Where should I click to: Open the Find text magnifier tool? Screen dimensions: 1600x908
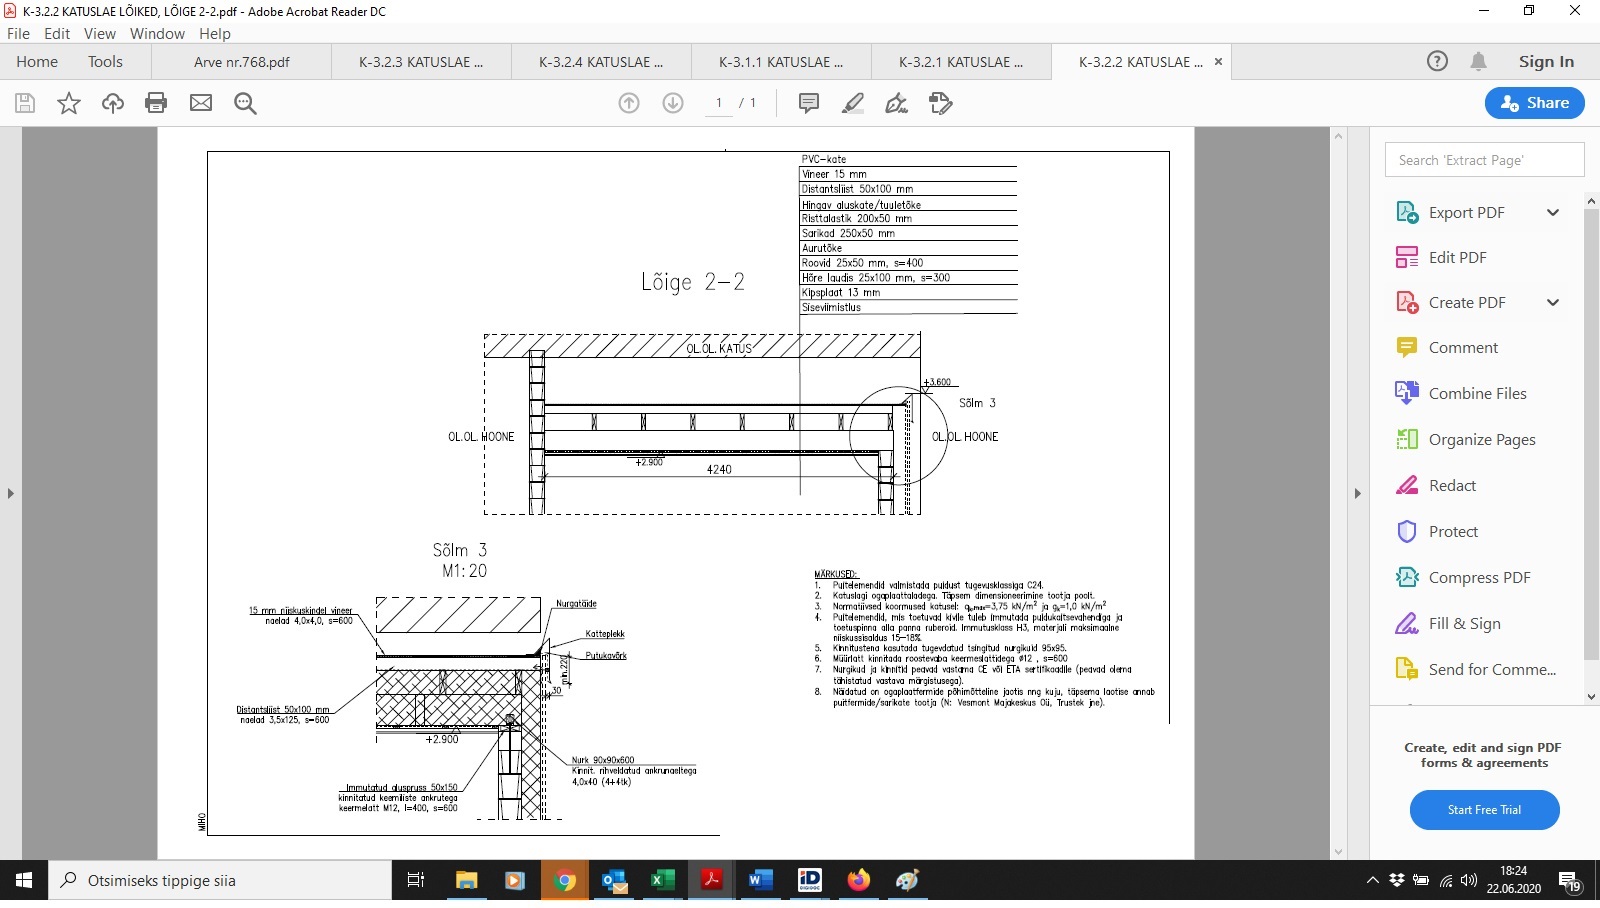point(245,103)
